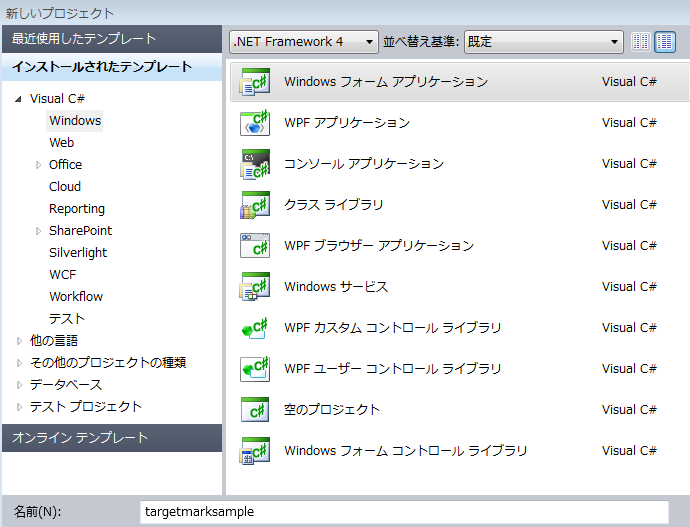Select 'WPF ユーザー コントロール ライブラリ' name

pyautogui.click(x=393, y=369)
